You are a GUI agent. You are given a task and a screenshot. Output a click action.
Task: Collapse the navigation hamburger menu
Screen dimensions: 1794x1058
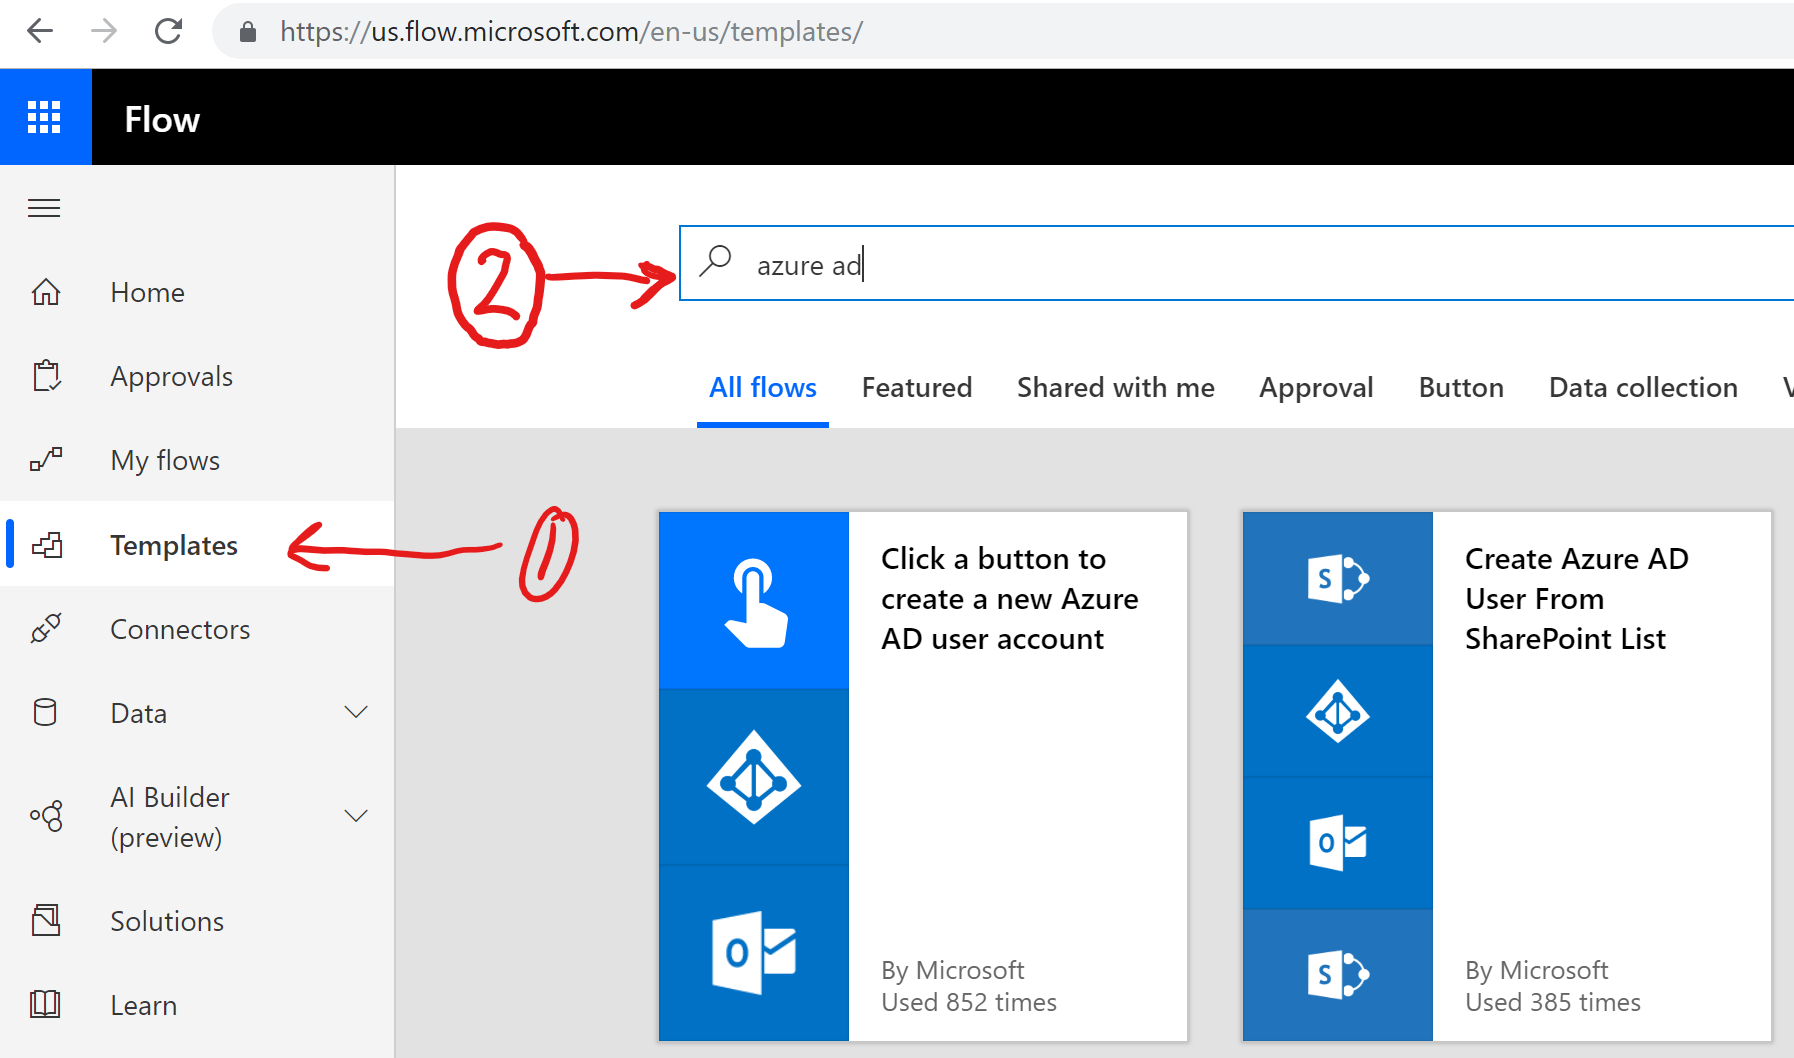pos(44,208)
